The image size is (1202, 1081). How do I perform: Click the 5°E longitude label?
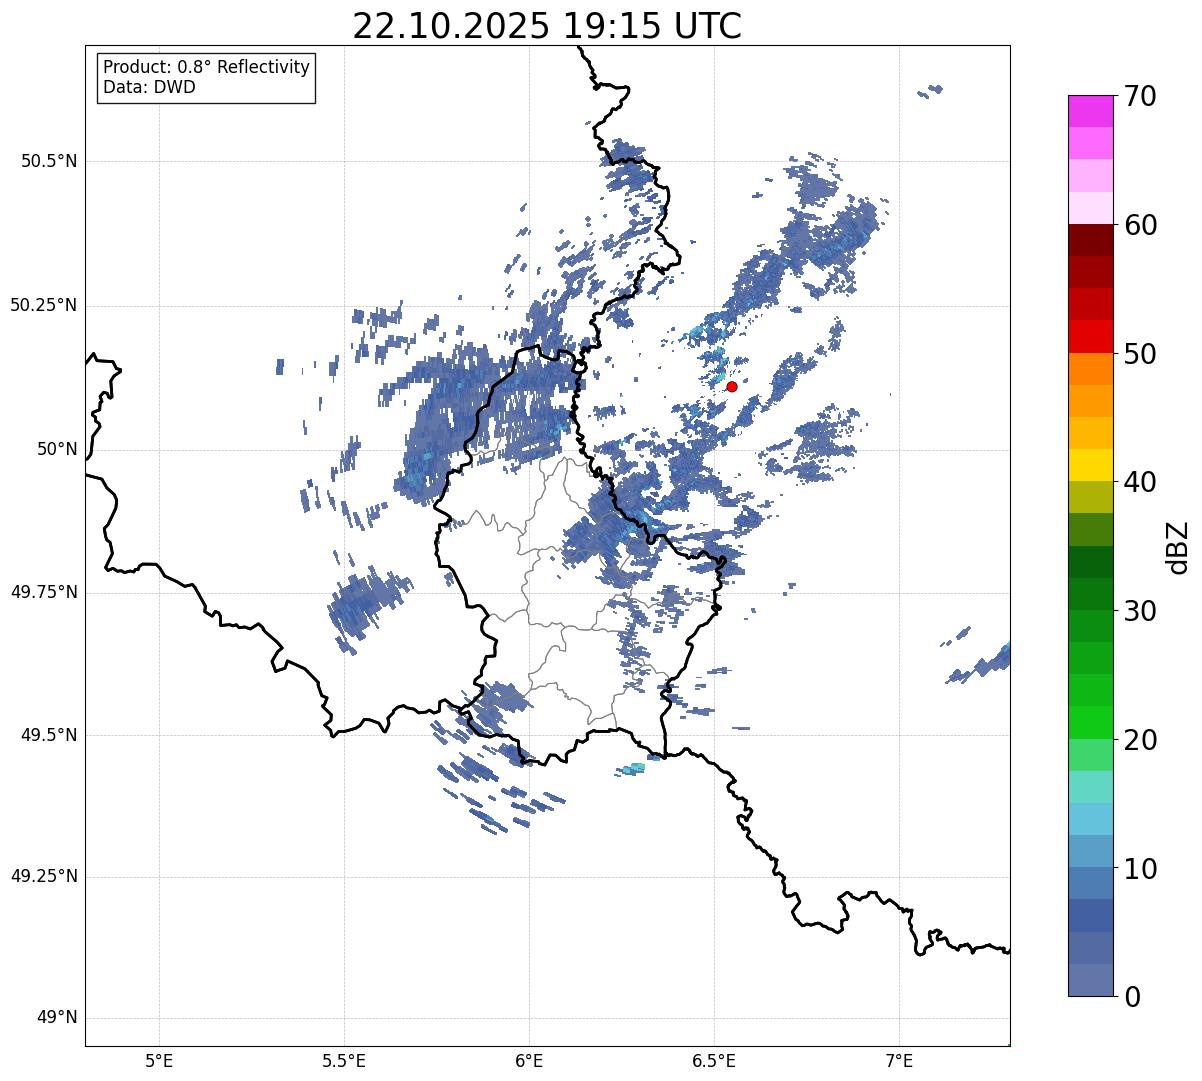click(x=159, y=1060)
